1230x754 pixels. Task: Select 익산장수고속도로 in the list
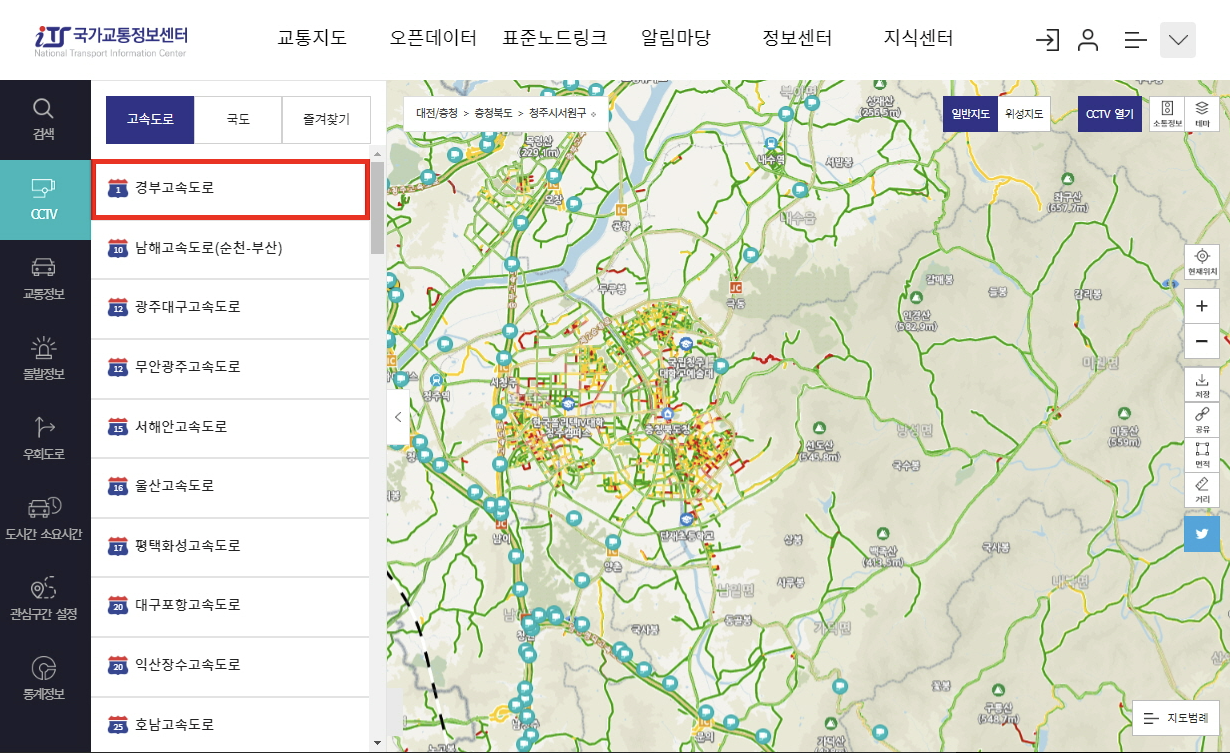[x=230, y=665]
